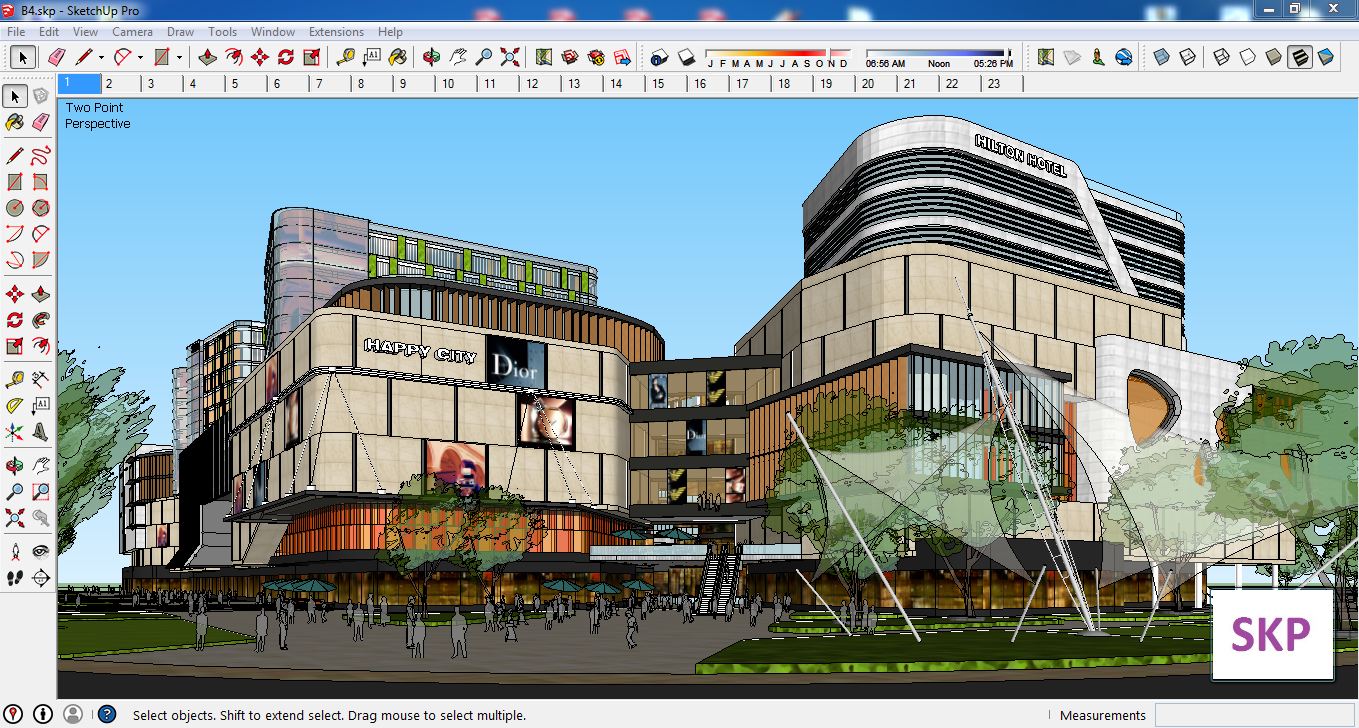Image resolution: width=1359 pixels, height=728 pixels.
Task: Select the Eraser tool in top toolbar
Action: 56,57
